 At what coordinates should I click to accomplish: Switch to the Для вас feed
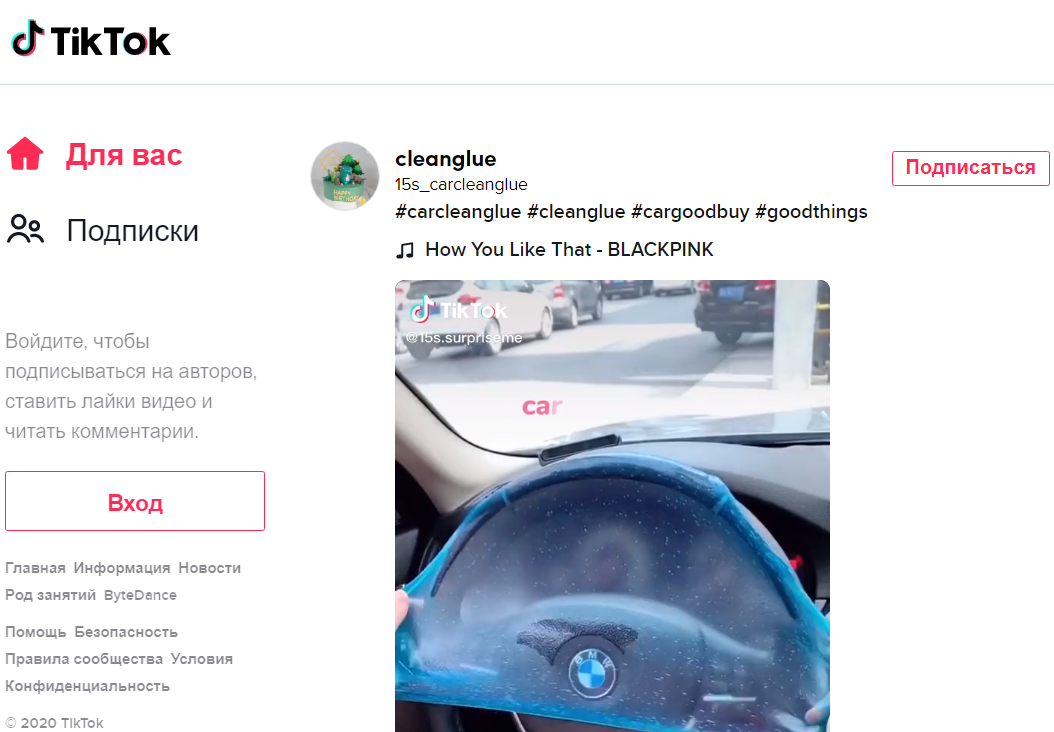(x=124, y=155)
